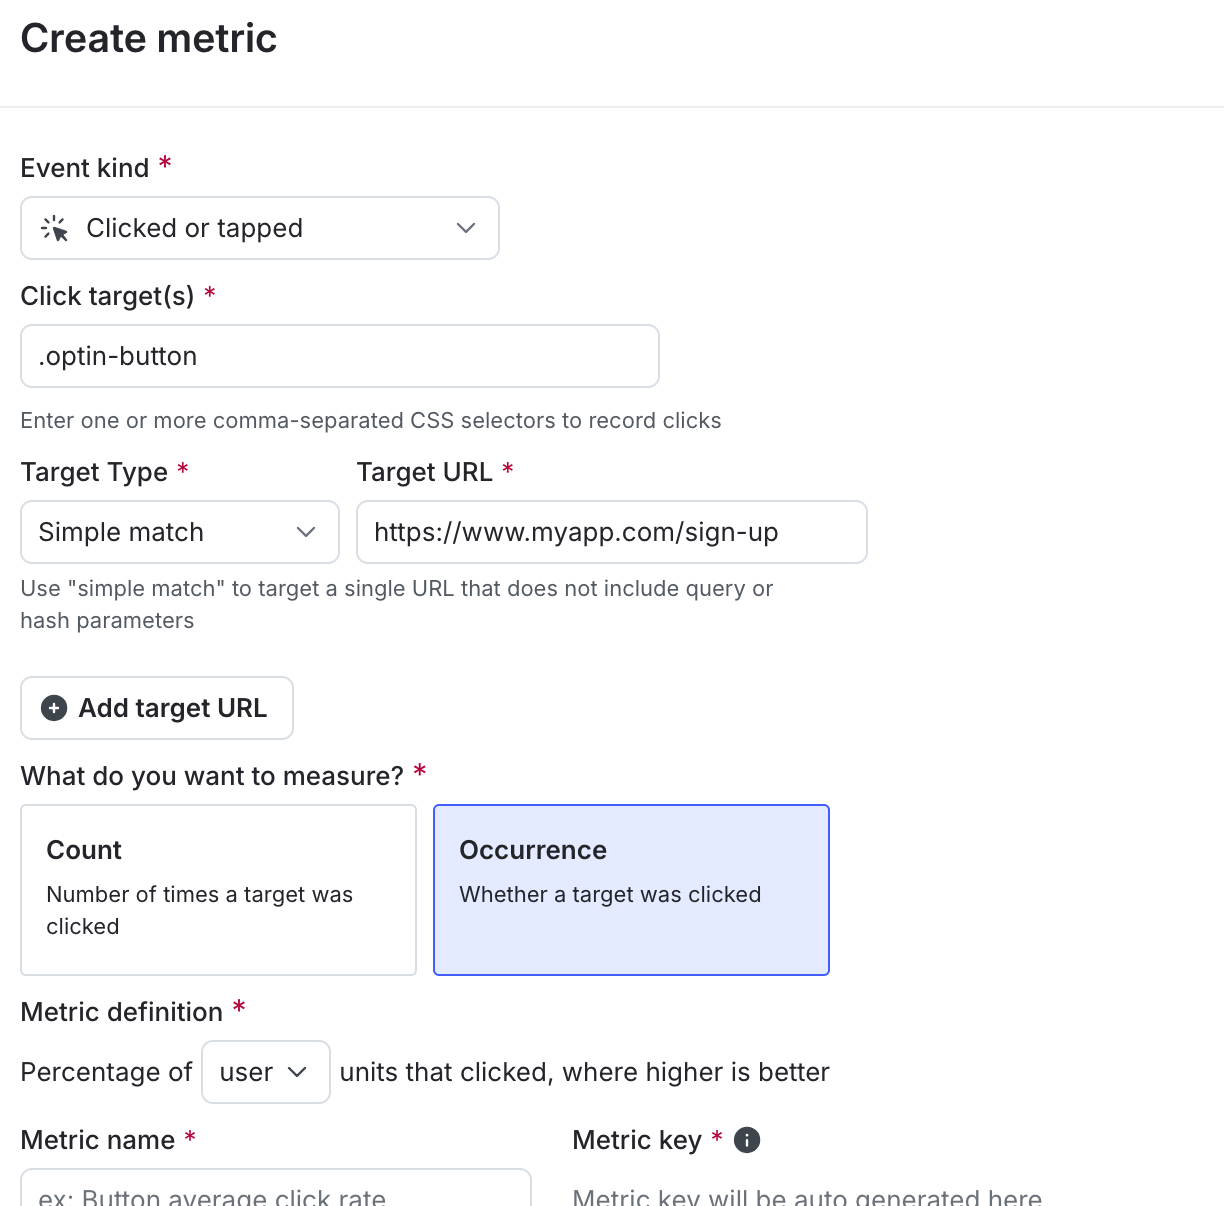Click the Metric key placeholder field

pyautogui.click(x=800, y=1197)
